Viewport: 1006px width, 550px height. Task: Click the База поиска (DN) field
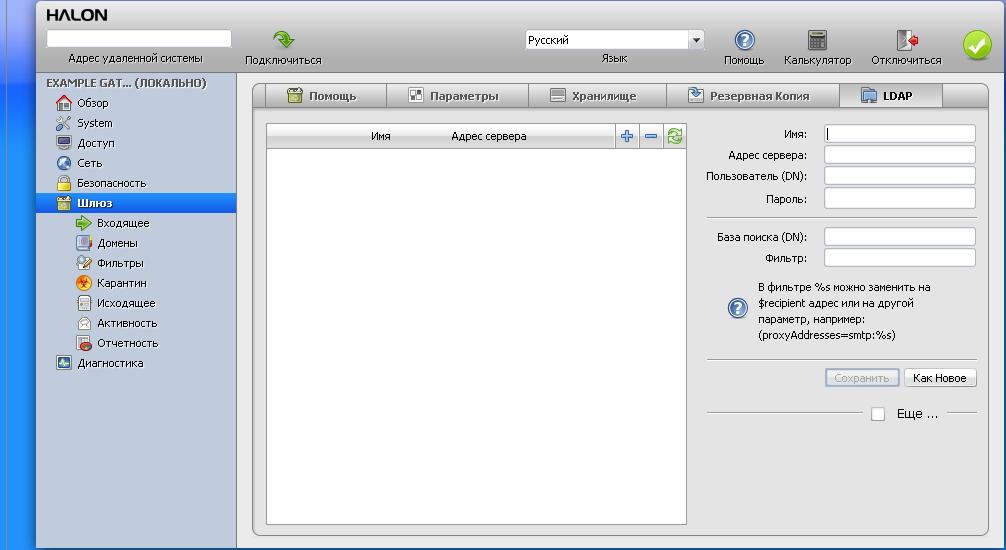click(x=899, y=237)
